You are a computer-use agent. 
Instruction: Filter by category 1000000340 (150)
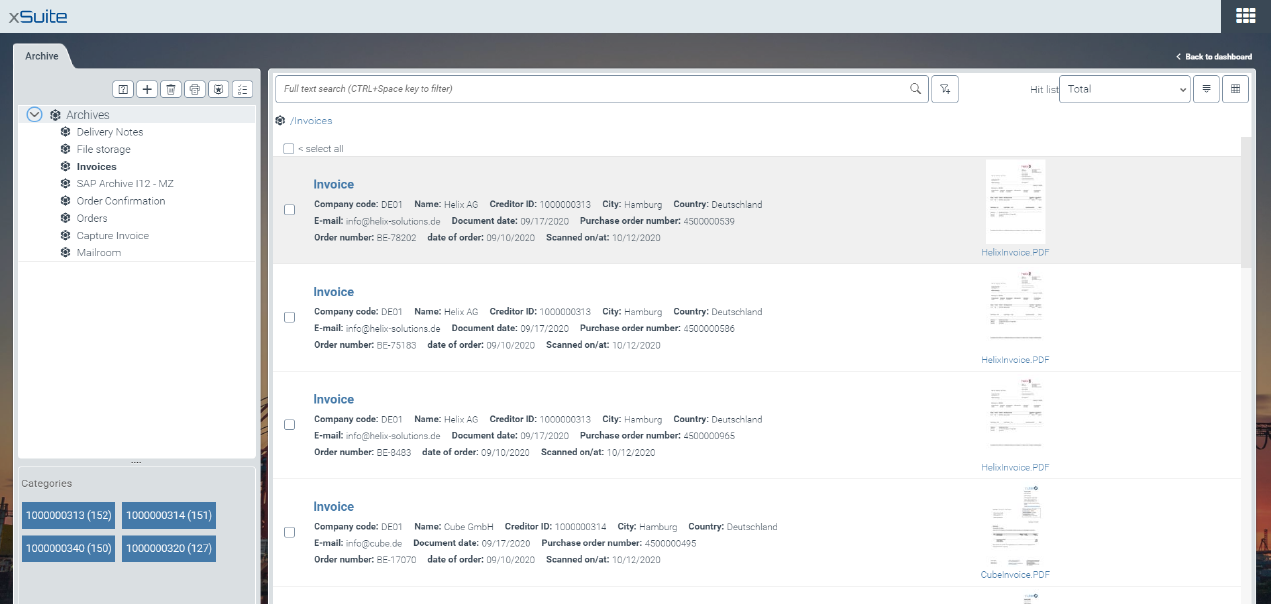[x=69, y=548]
